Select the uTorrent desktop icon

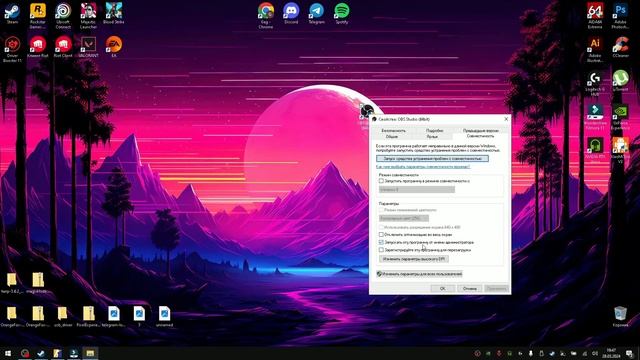tap(620, 80)
